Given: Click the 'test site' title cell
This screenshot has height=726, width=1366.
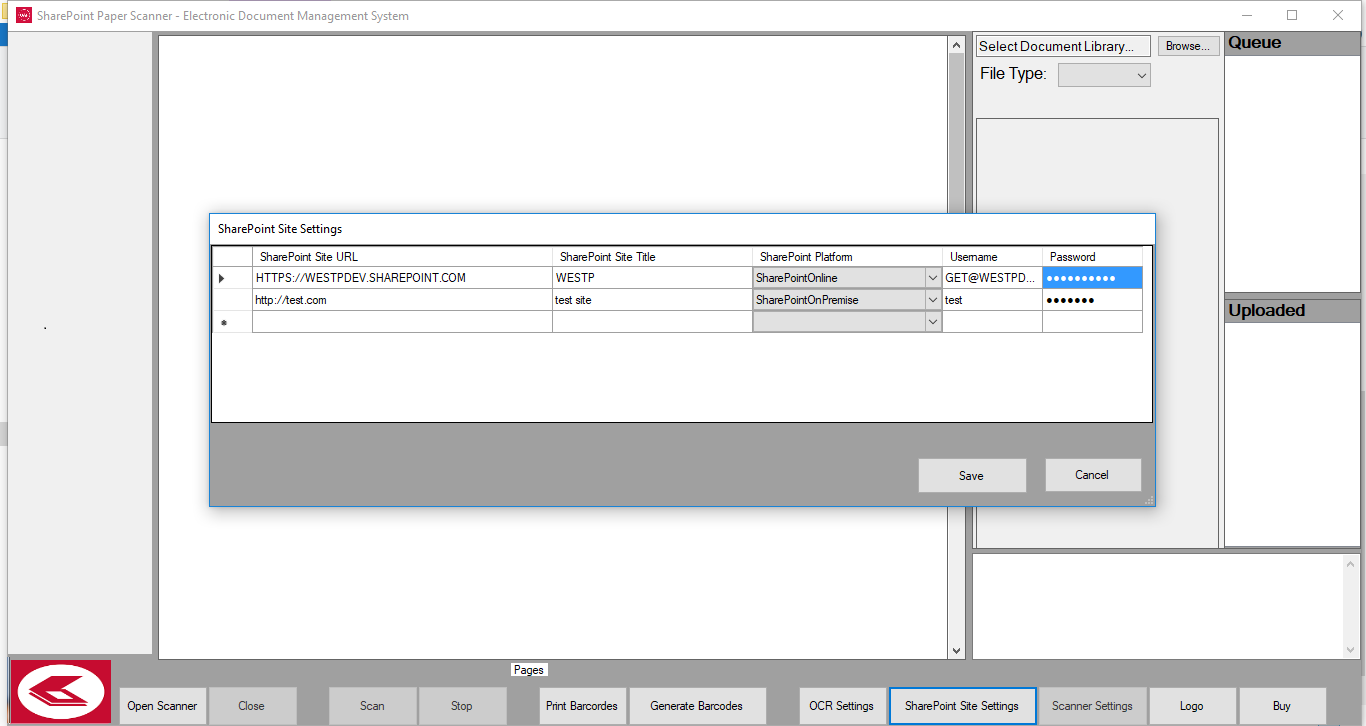Looking at the screenshot, I should tap(652, 300).
